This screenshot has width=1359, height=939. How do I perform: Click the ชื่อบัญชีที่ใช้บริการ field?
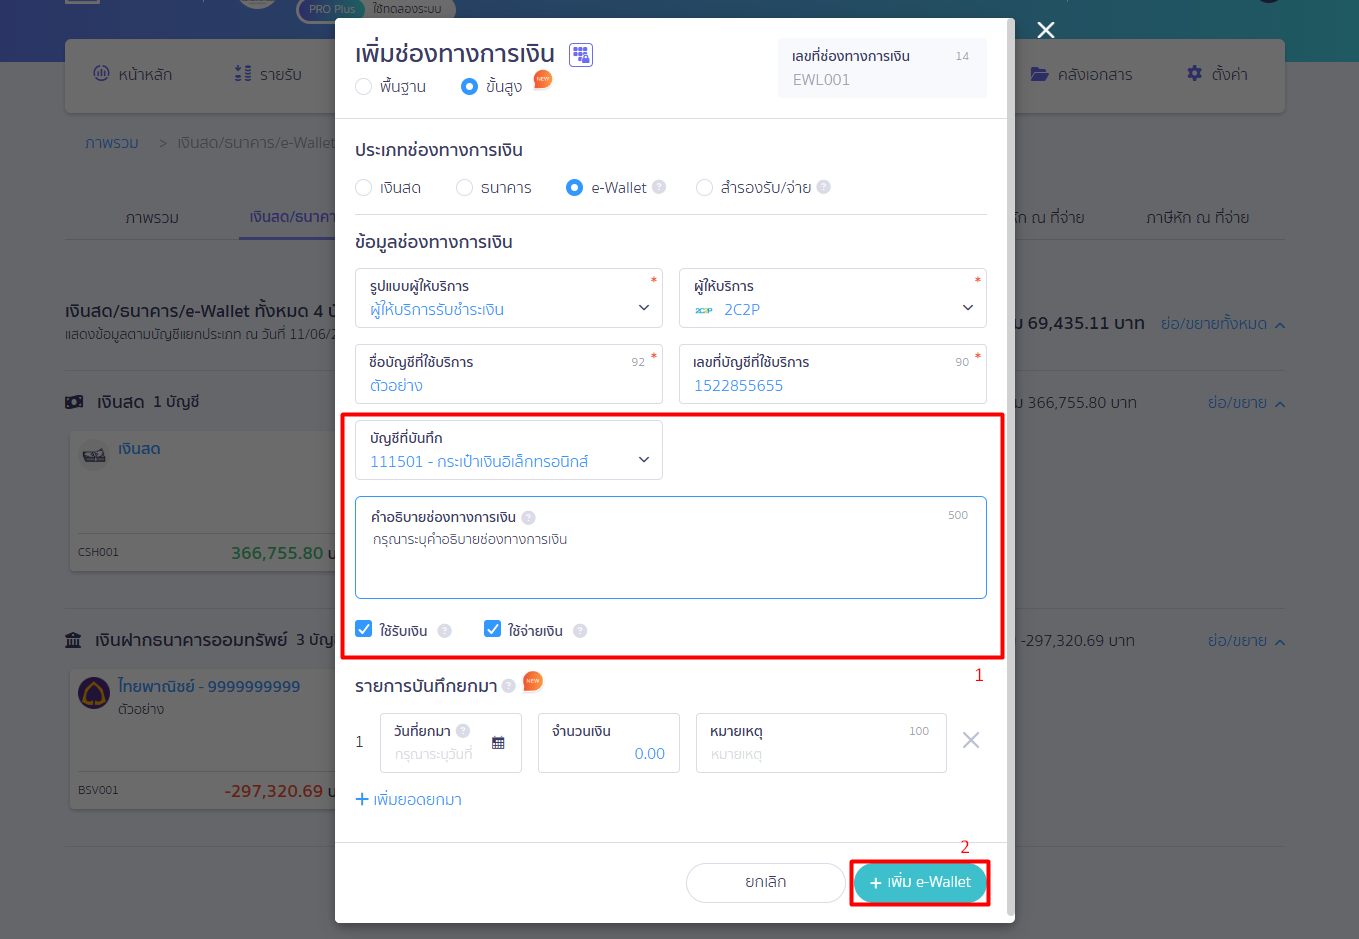pyautogui.click(x=509, y=374)
